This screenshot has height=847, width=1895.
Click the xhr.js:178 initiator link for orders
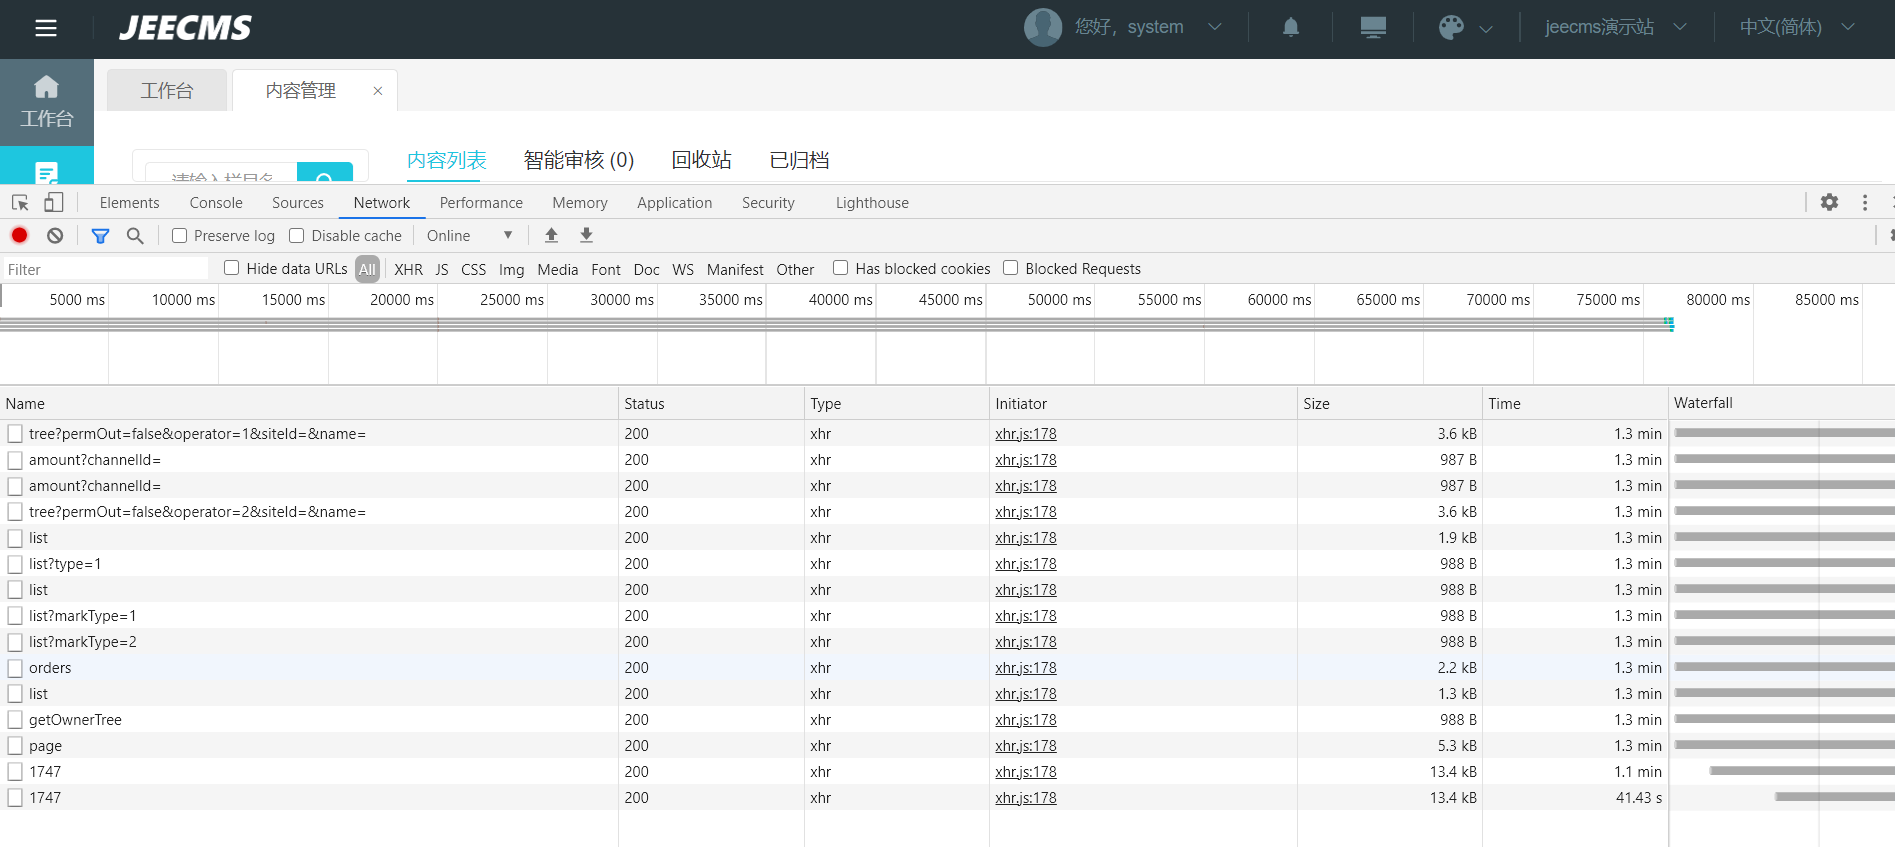[1025, 668]
